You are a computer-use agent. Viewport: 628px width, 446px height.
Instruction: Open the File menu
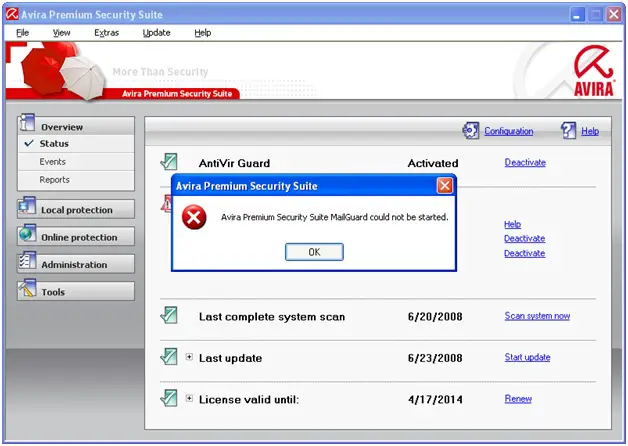click(22, 33)
